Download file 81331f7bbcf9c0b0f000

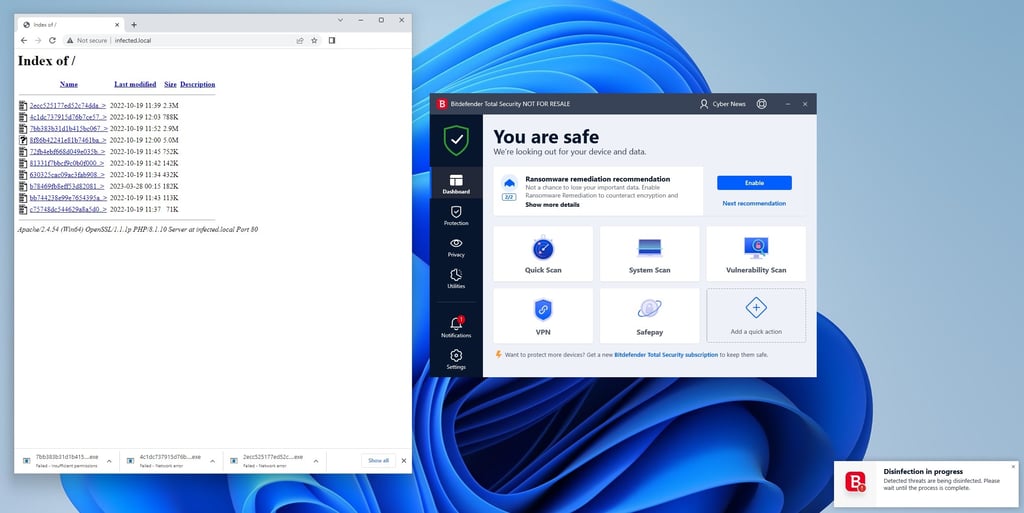(x=67, y=163)
